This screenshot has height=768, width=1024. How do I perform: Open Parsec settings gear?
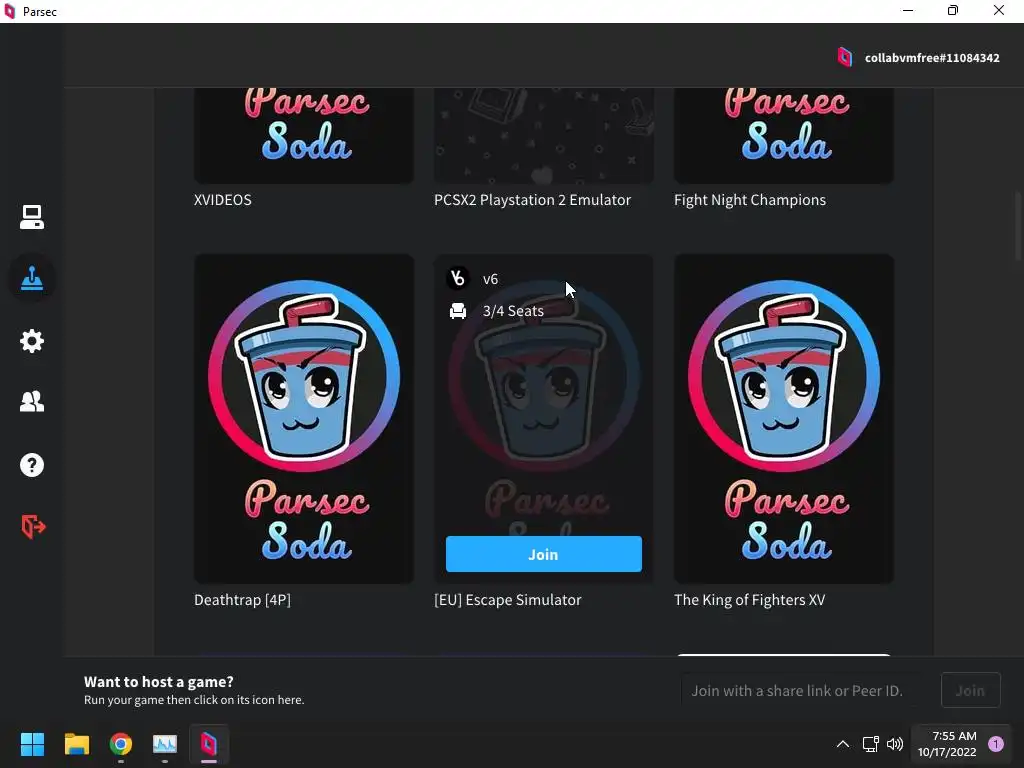31,340
